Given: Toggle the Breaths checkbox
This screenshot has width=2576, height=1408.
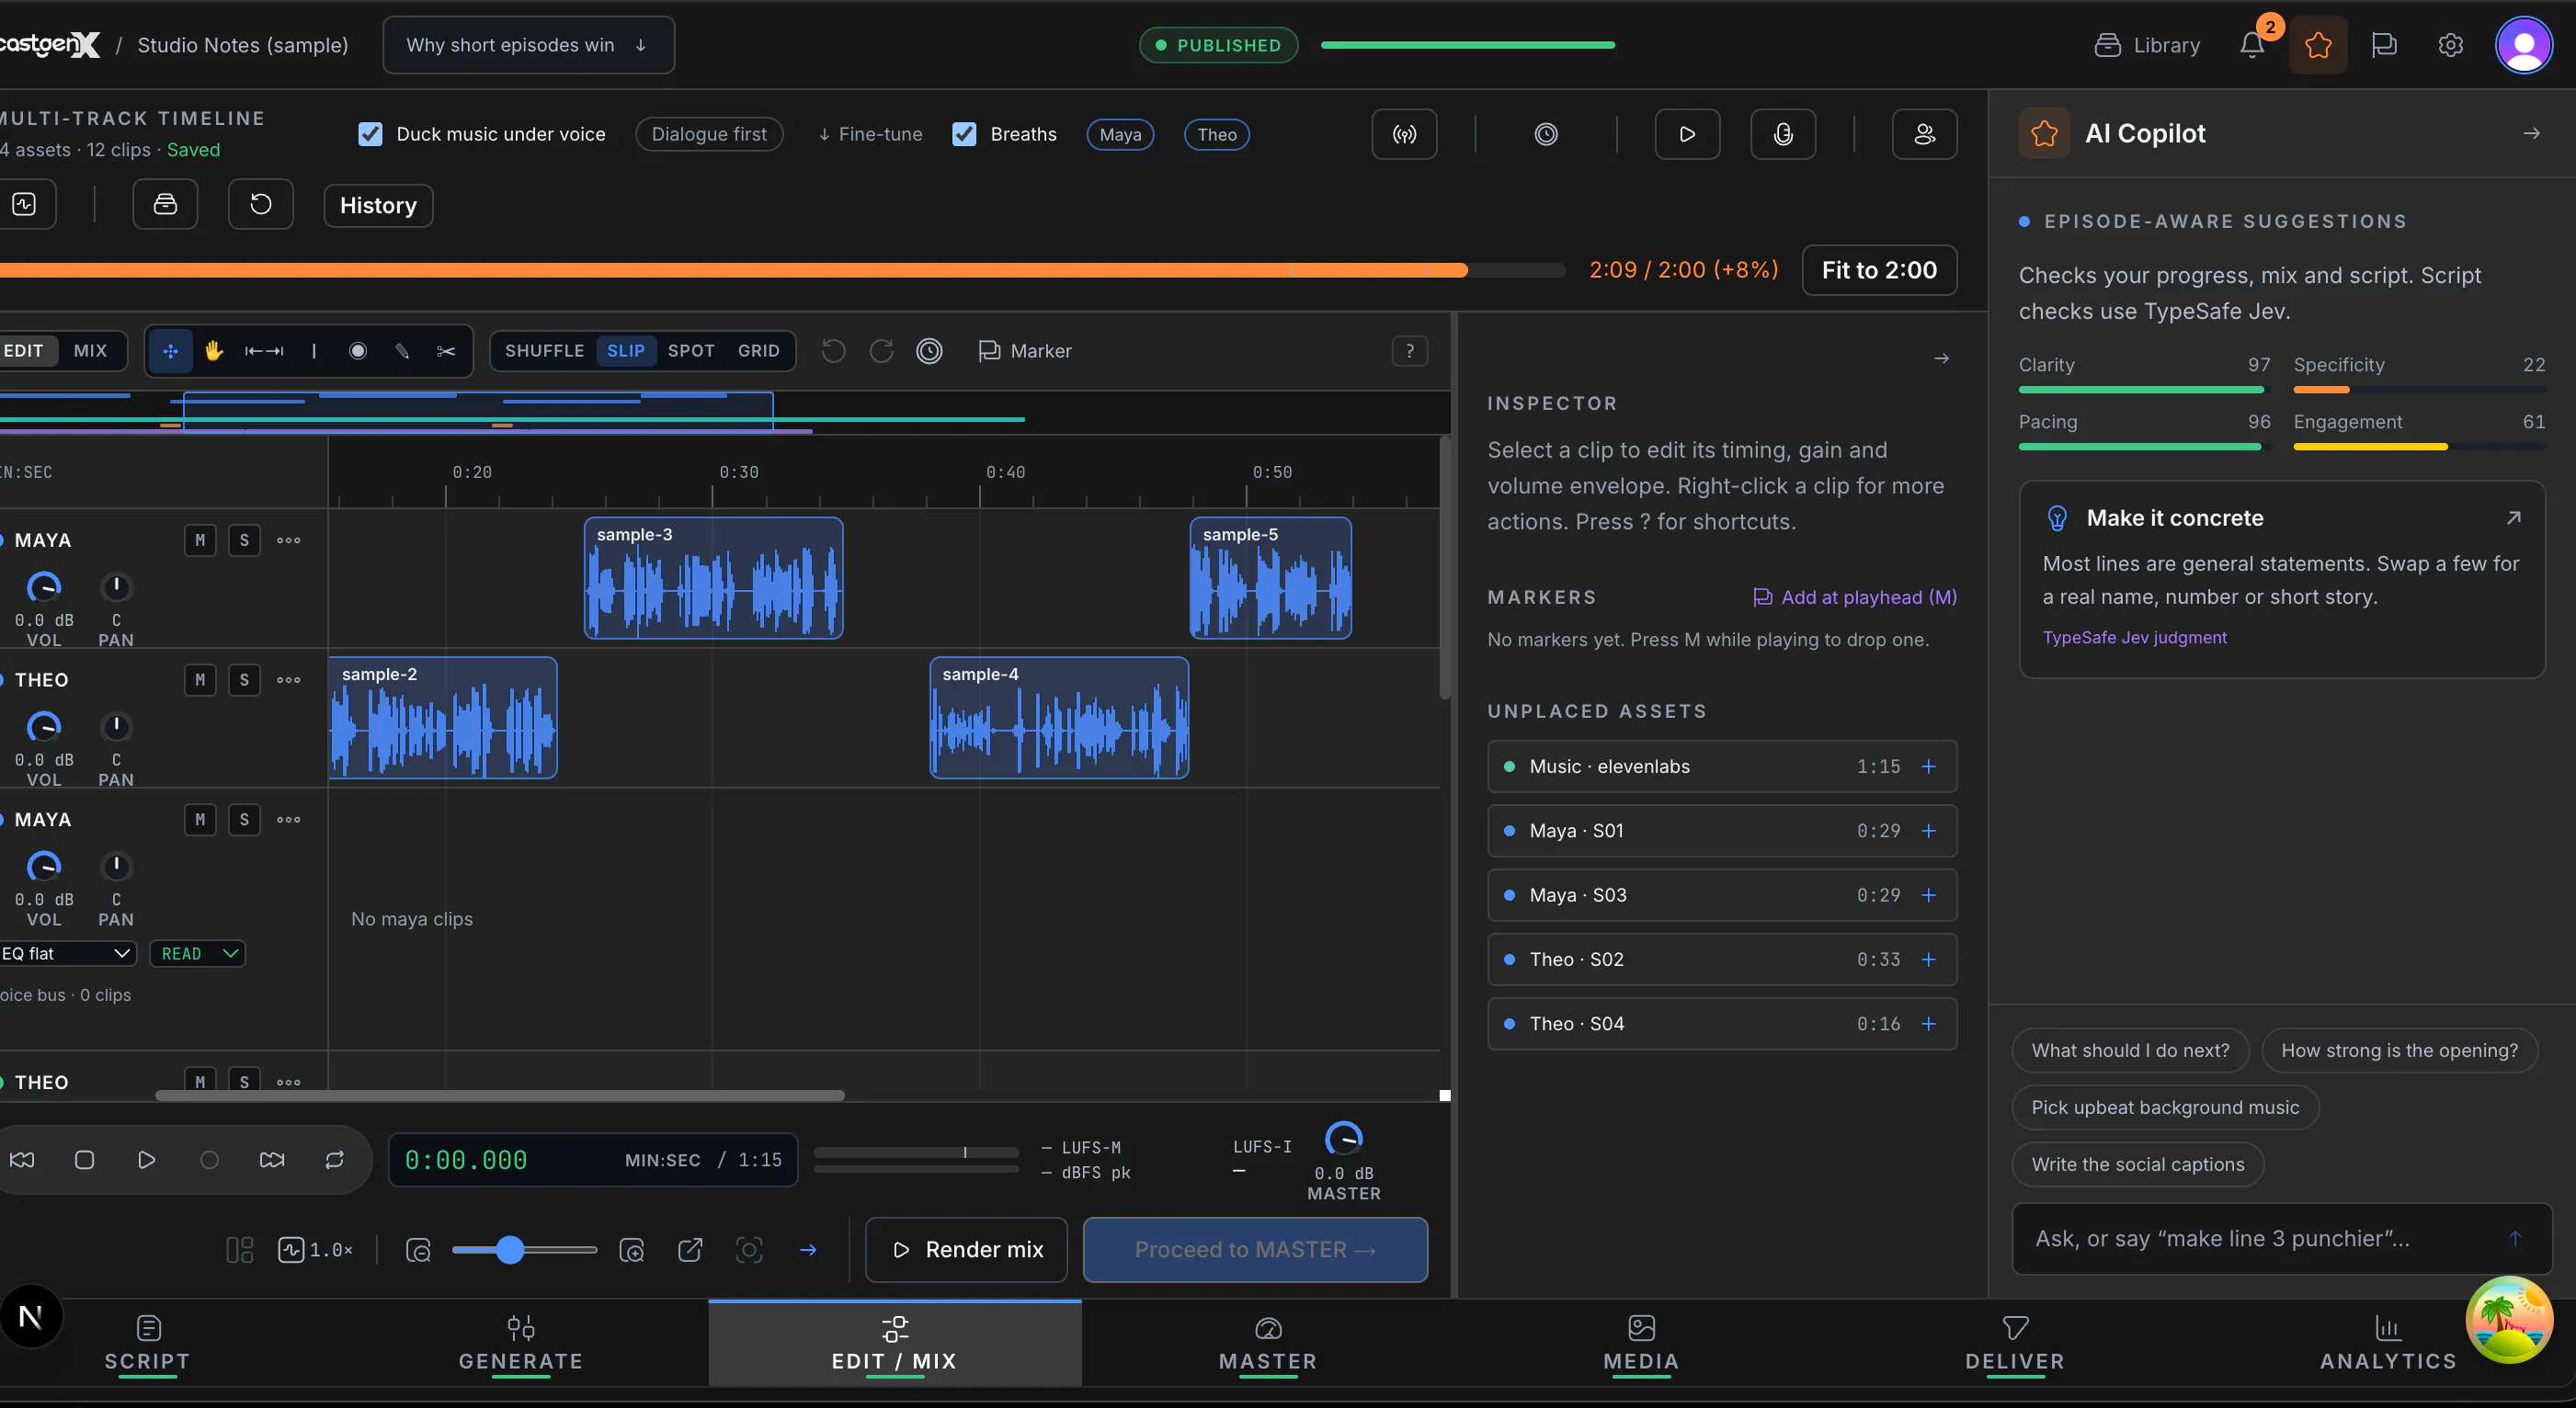Looking at the screenshot, I should [964, 134].
